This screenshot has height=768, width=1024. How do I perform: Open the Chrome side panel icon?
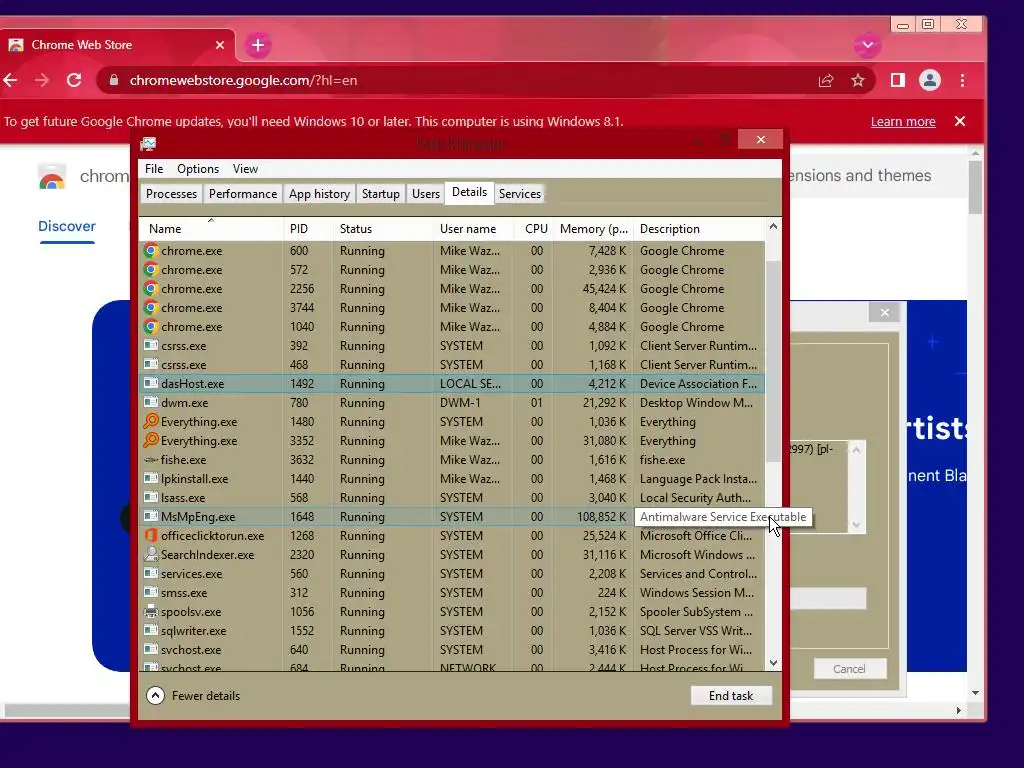(x=898, y=80)
